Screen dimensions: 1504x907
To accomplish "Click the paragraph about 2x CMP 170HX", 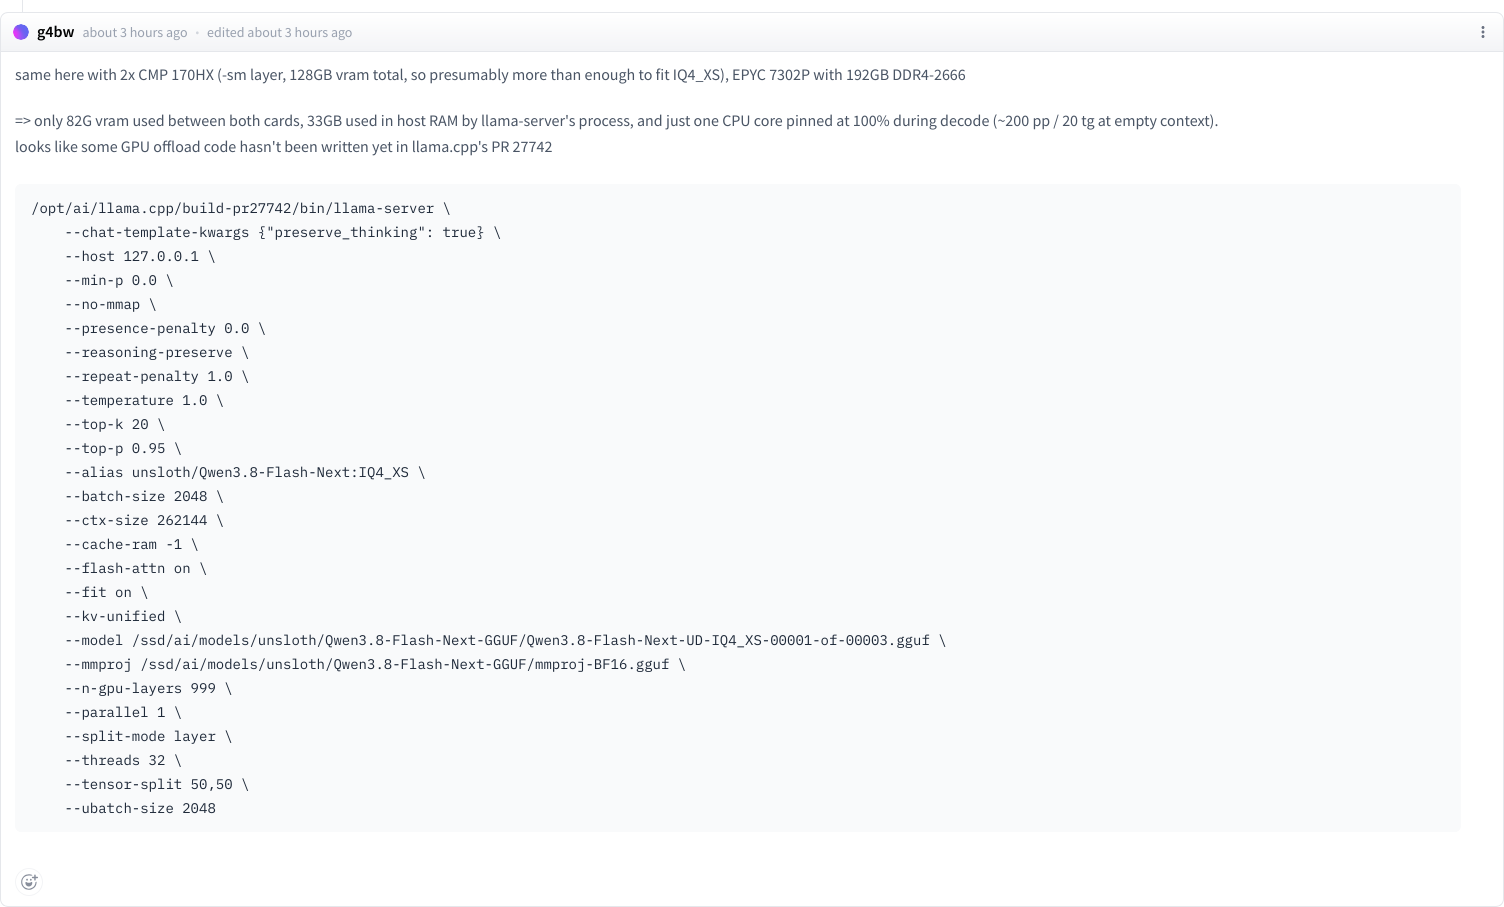I will tap(490, 75).
